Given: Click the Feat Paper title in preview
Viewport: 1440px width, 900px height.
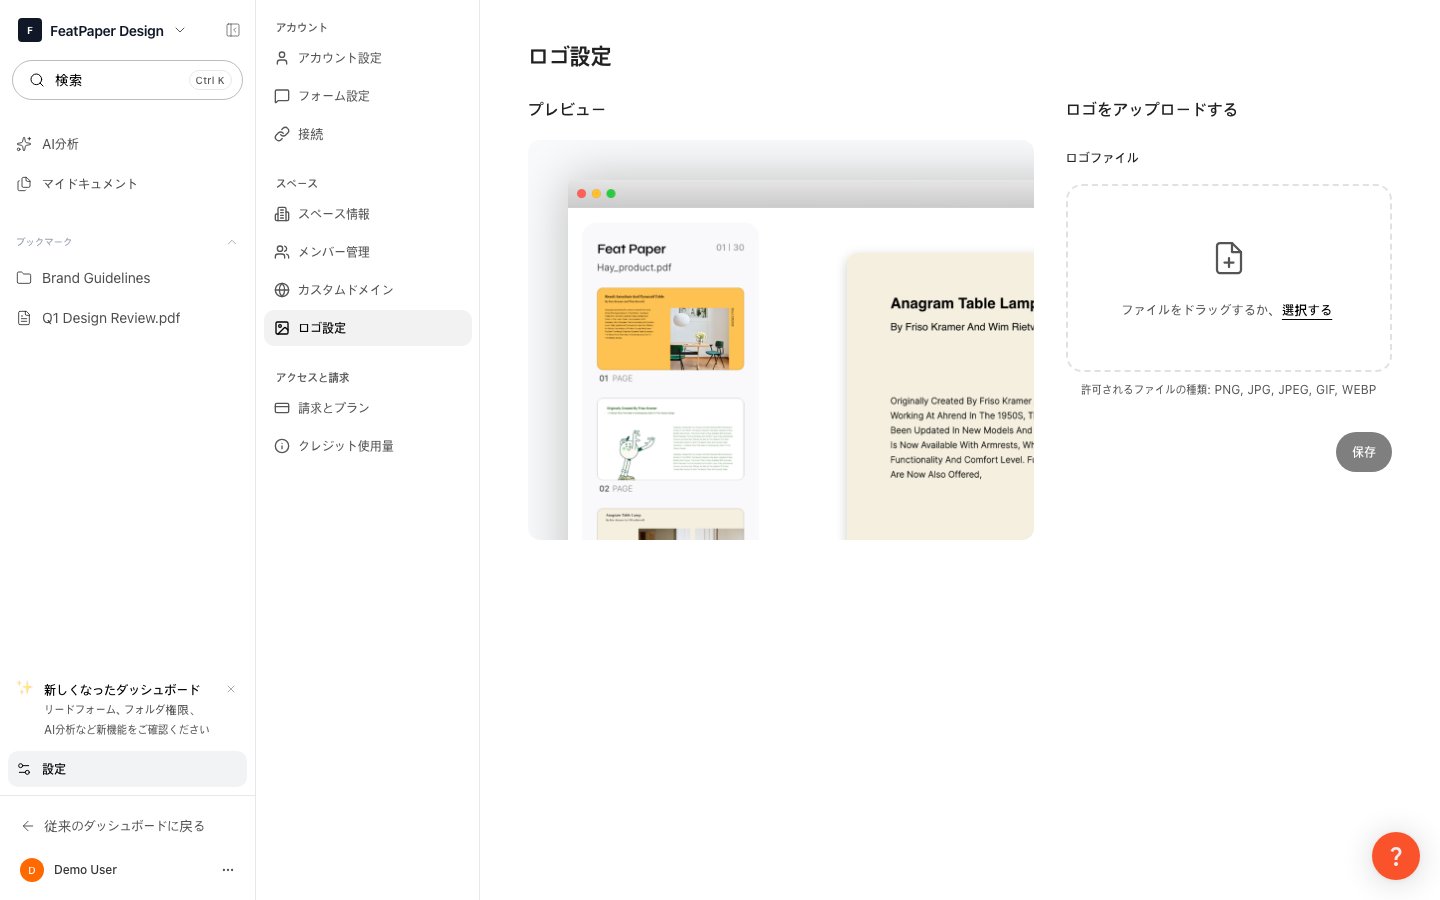Looking at the screenshot, I should coord(631,249).
